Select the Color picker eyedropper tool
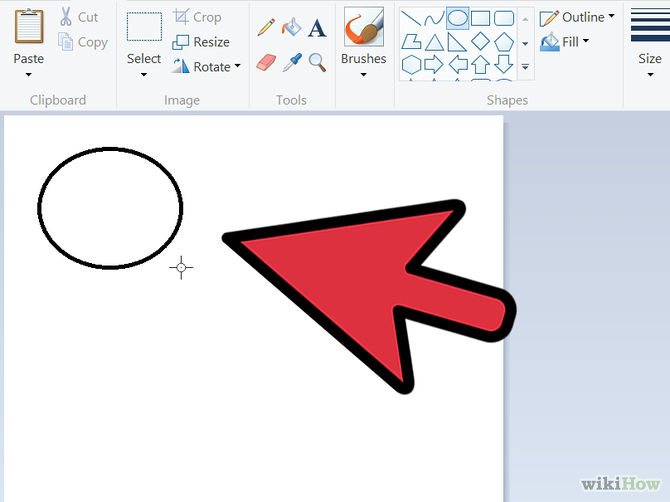 click(x=292, y=62)
